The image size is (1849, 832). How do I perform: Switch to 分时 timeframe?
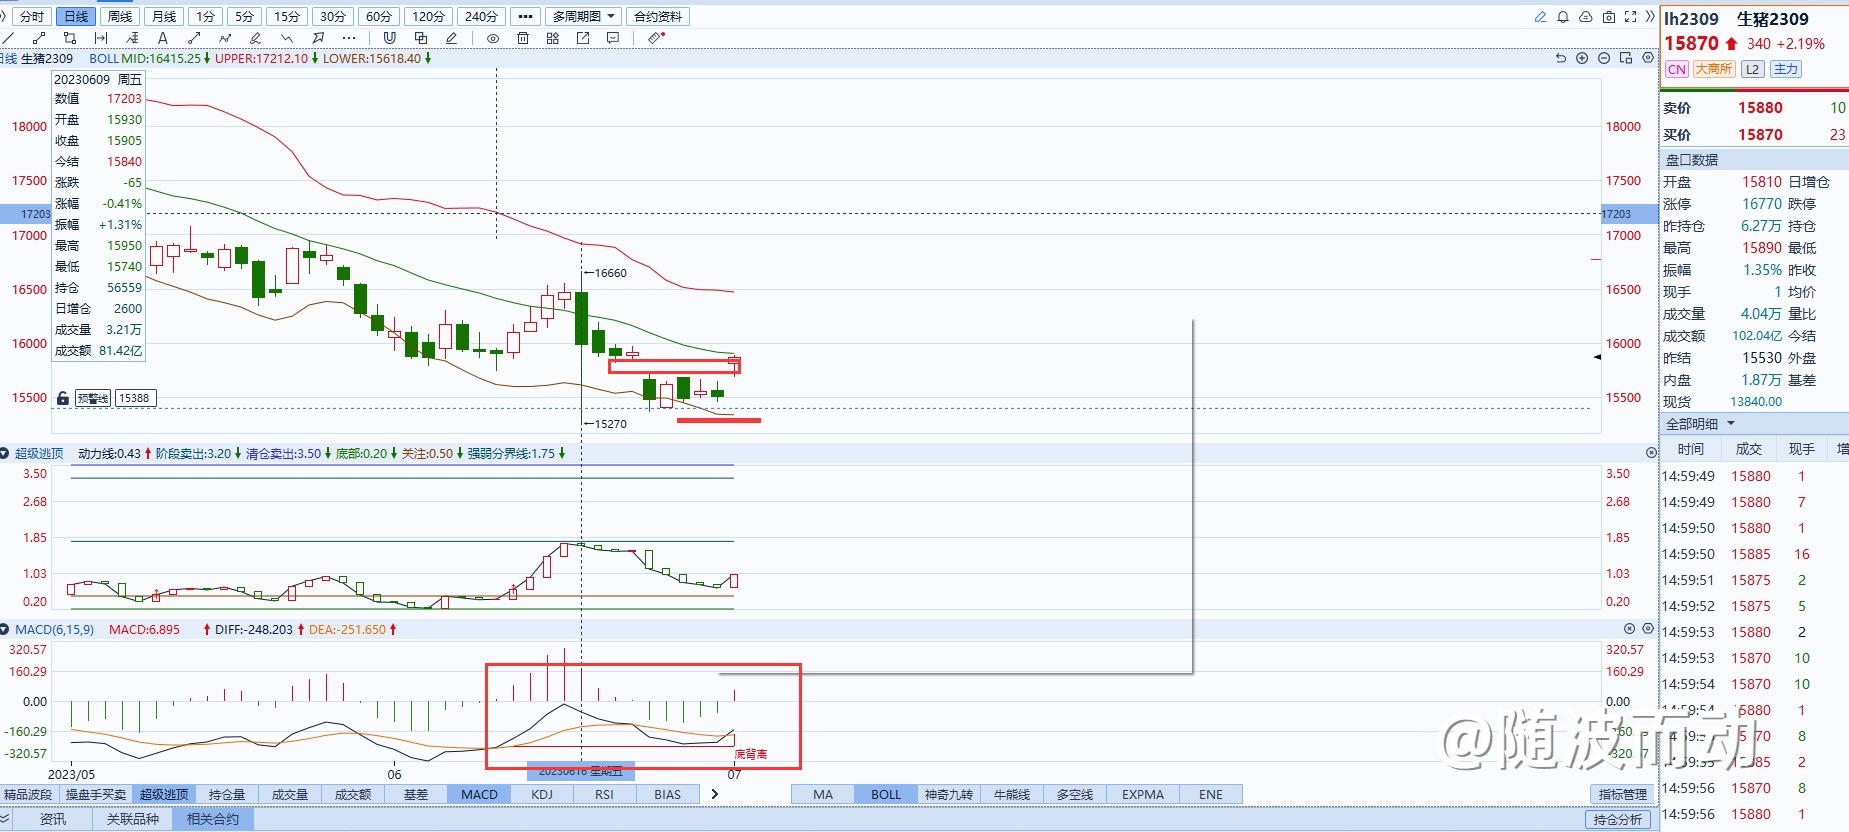click(32, 17)
